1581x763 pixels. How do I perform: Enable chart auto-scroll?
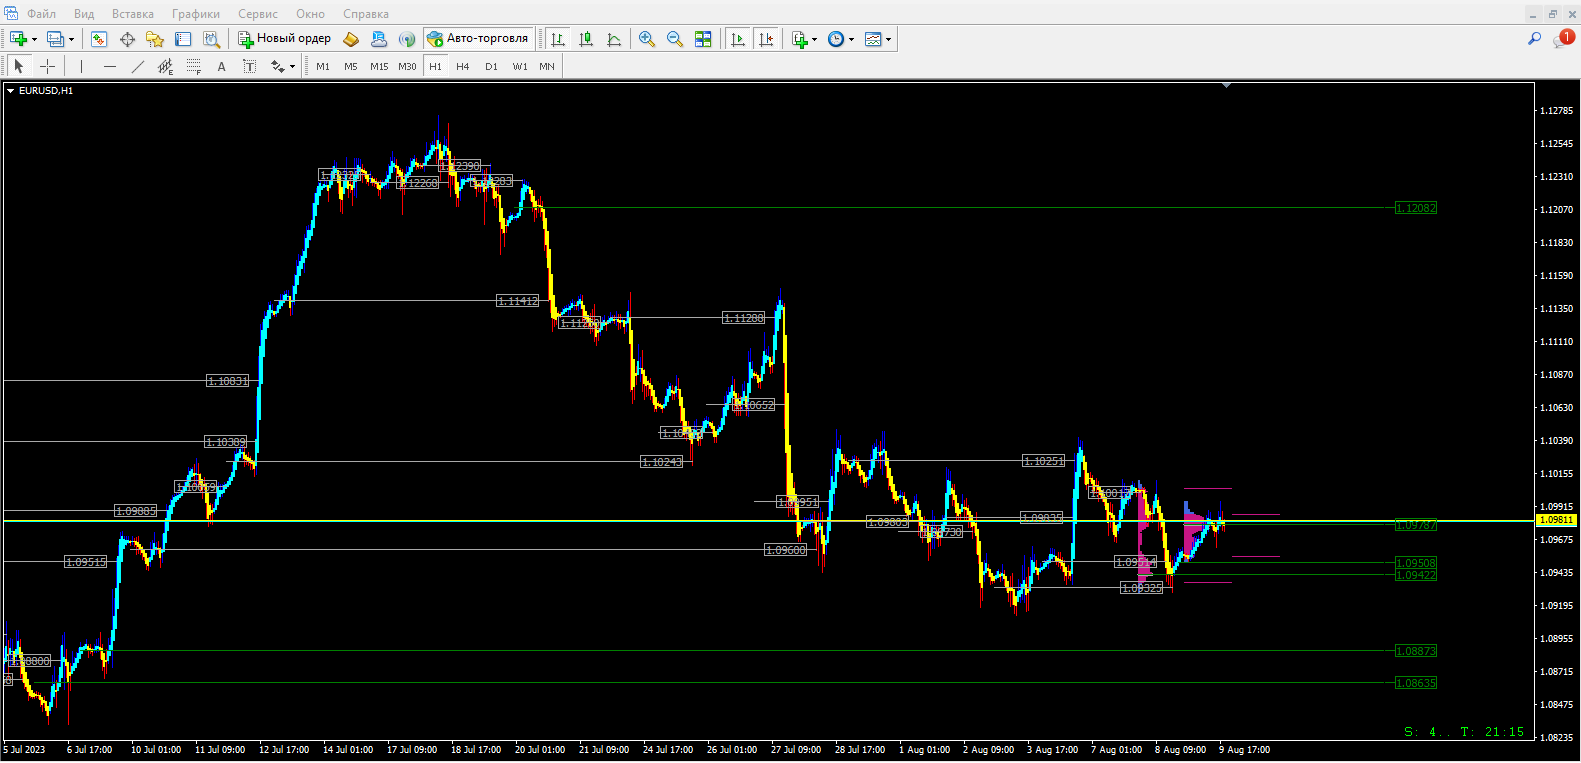(738, 39)
